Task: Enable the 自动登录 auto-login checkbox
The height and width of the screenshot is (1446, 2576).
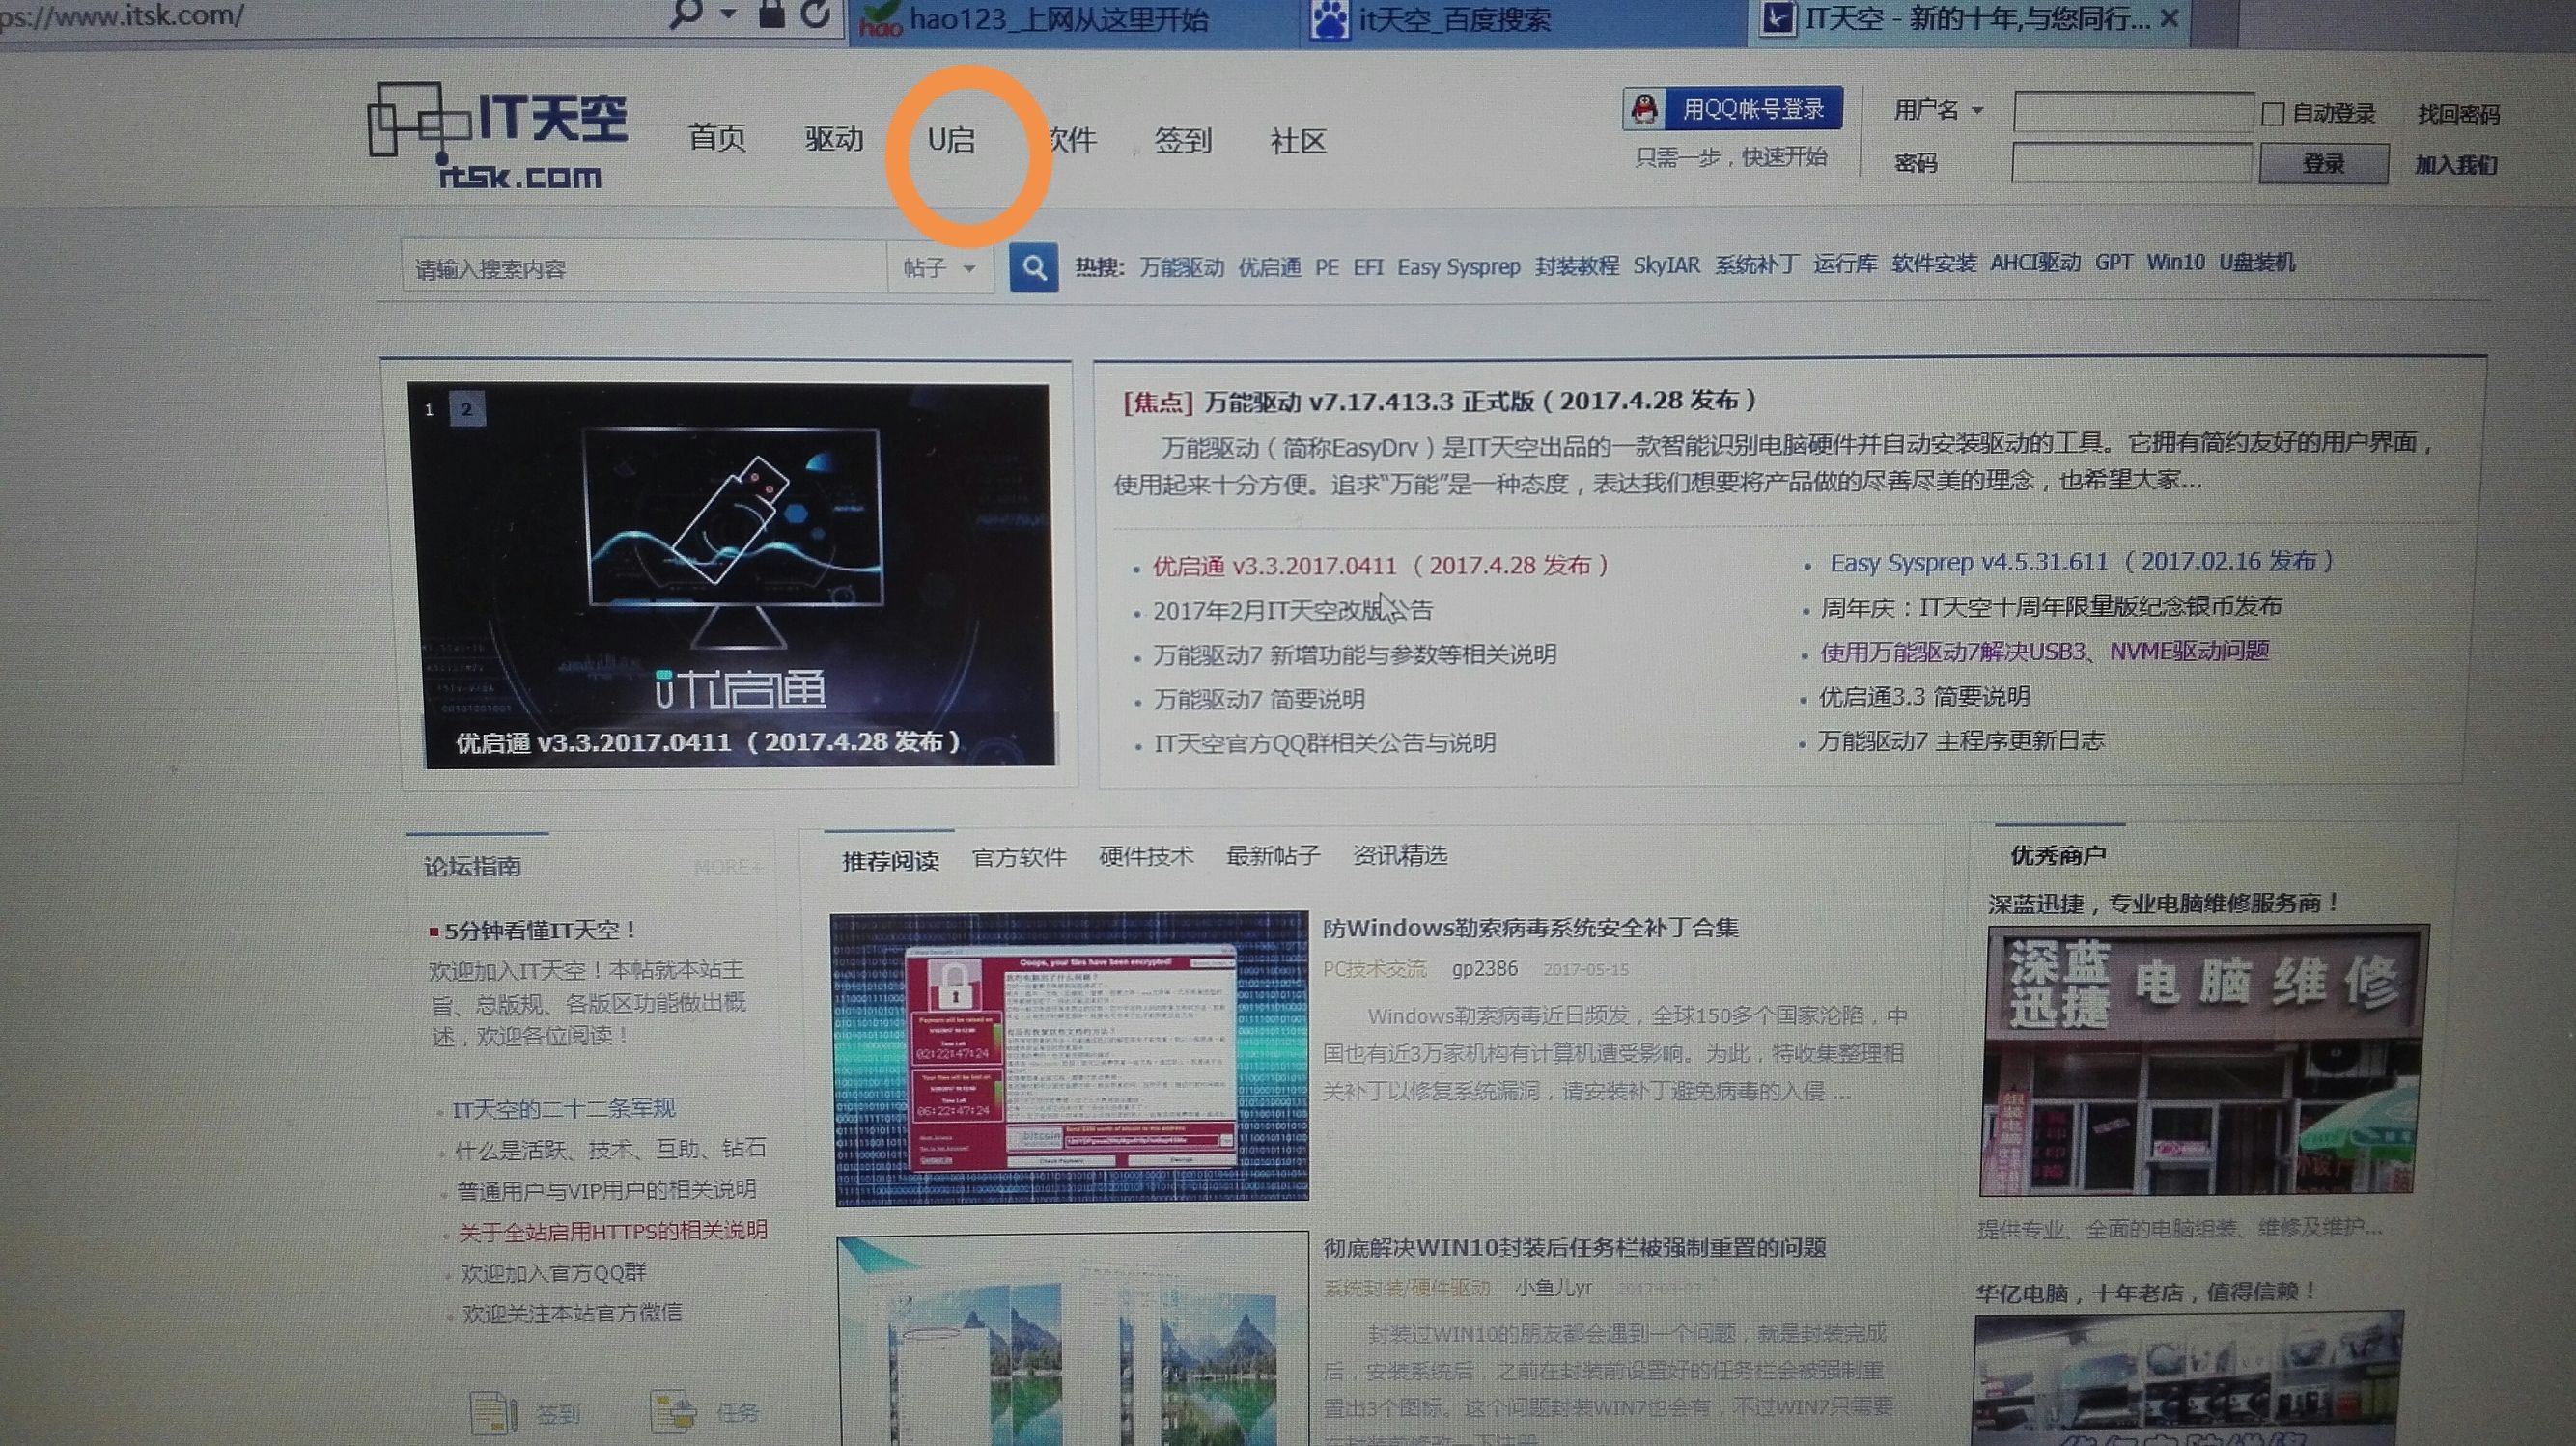Action: coord(2272,113)
